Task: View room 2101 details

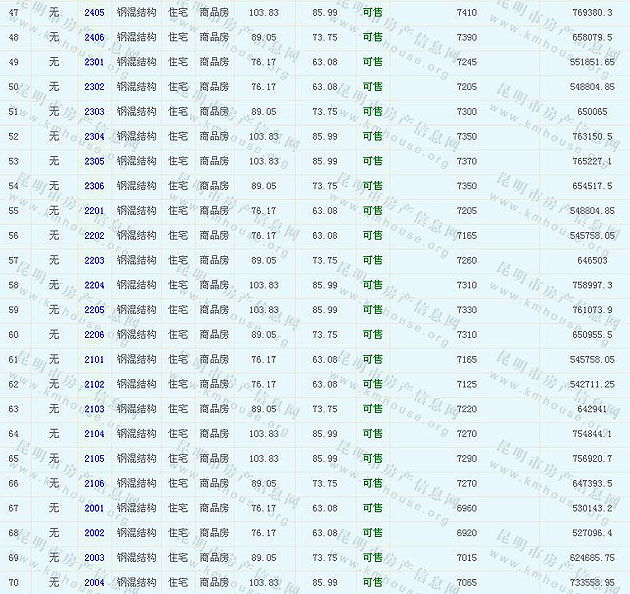Action: [x=94, y=359]
